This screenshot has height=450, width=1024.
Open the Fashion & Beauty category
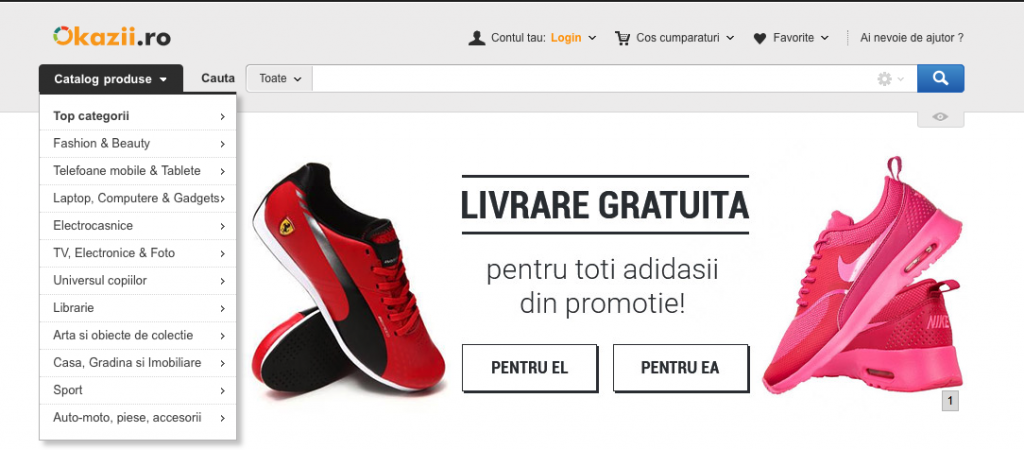pos(138,143)
